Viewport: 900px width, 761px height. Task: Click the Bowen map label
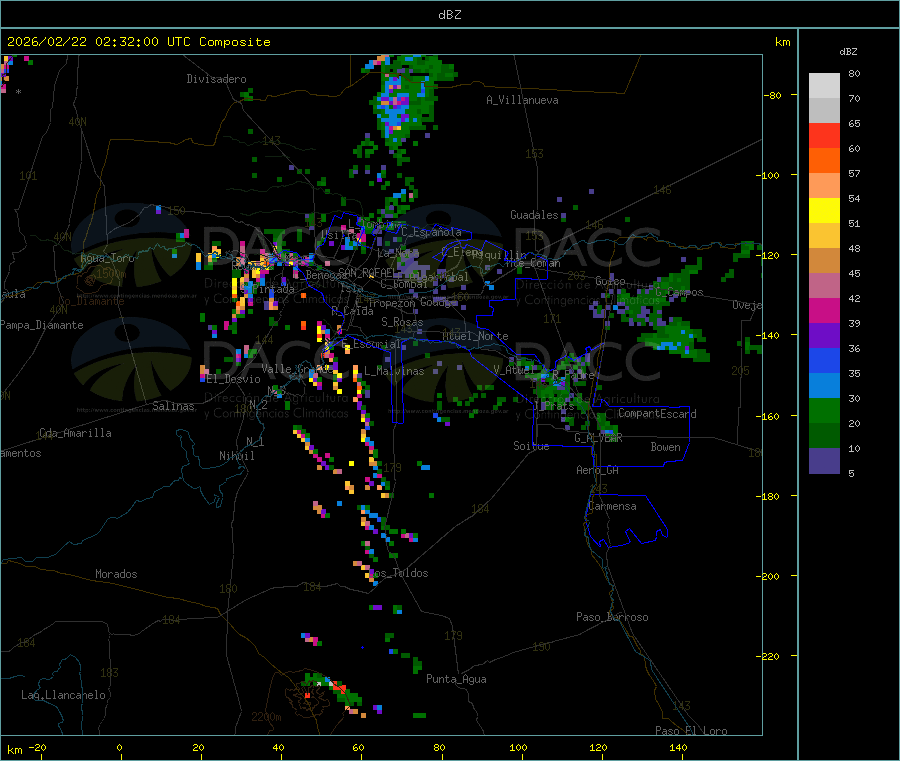(x=666, y=447)
